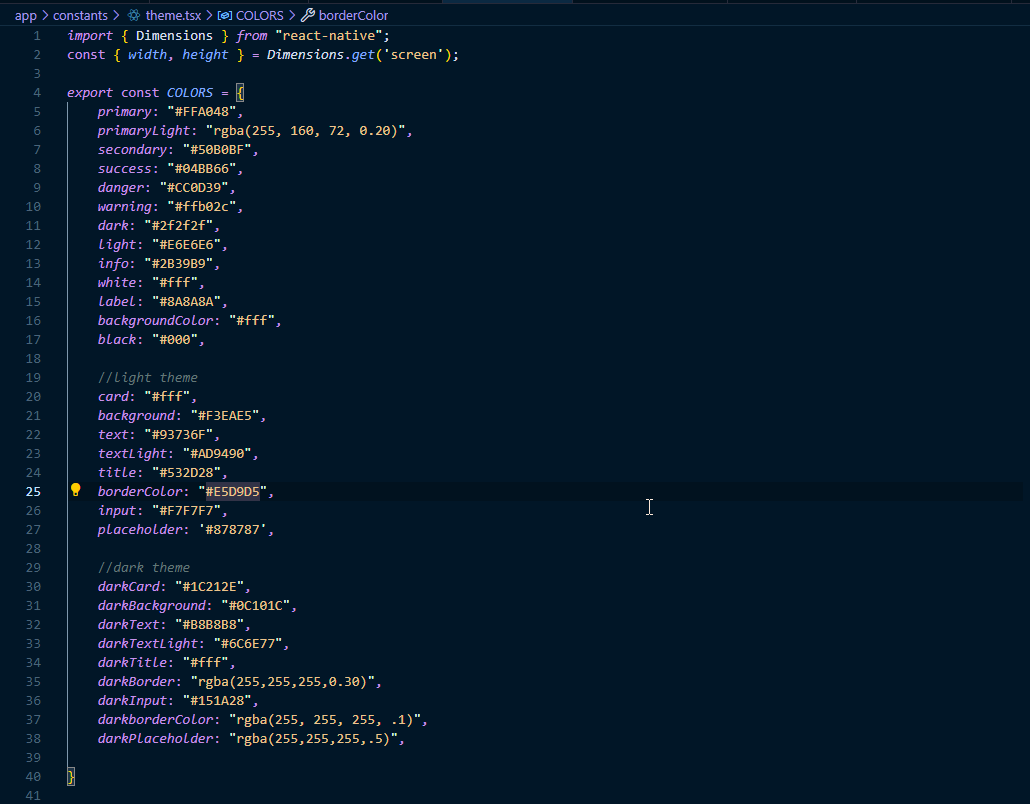Click the //dark theme comment
The image size is (1030, 804).
tap(143, 567)
